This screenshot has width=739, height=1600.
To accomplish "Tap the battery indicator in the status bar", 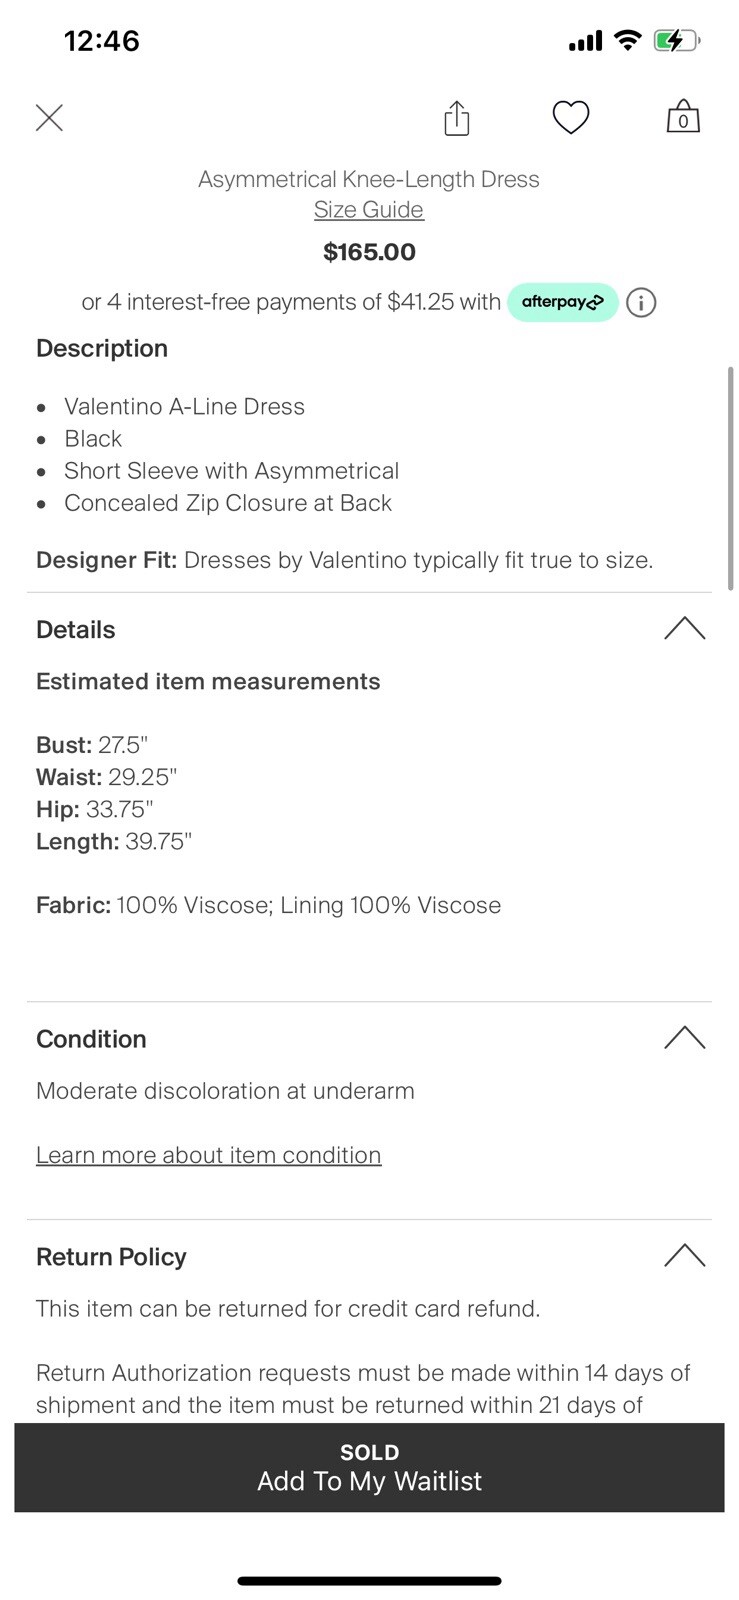I will tap(676, 40).
